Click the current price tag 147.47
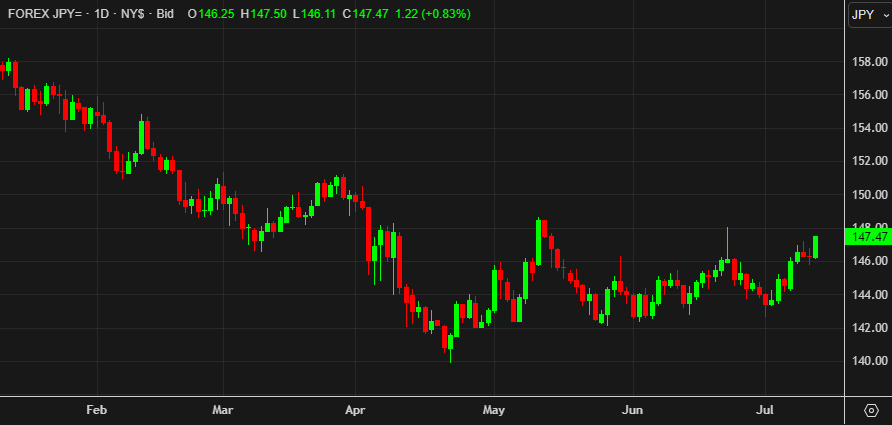Viewport: 892px width, 425px height. coord(869,237)
